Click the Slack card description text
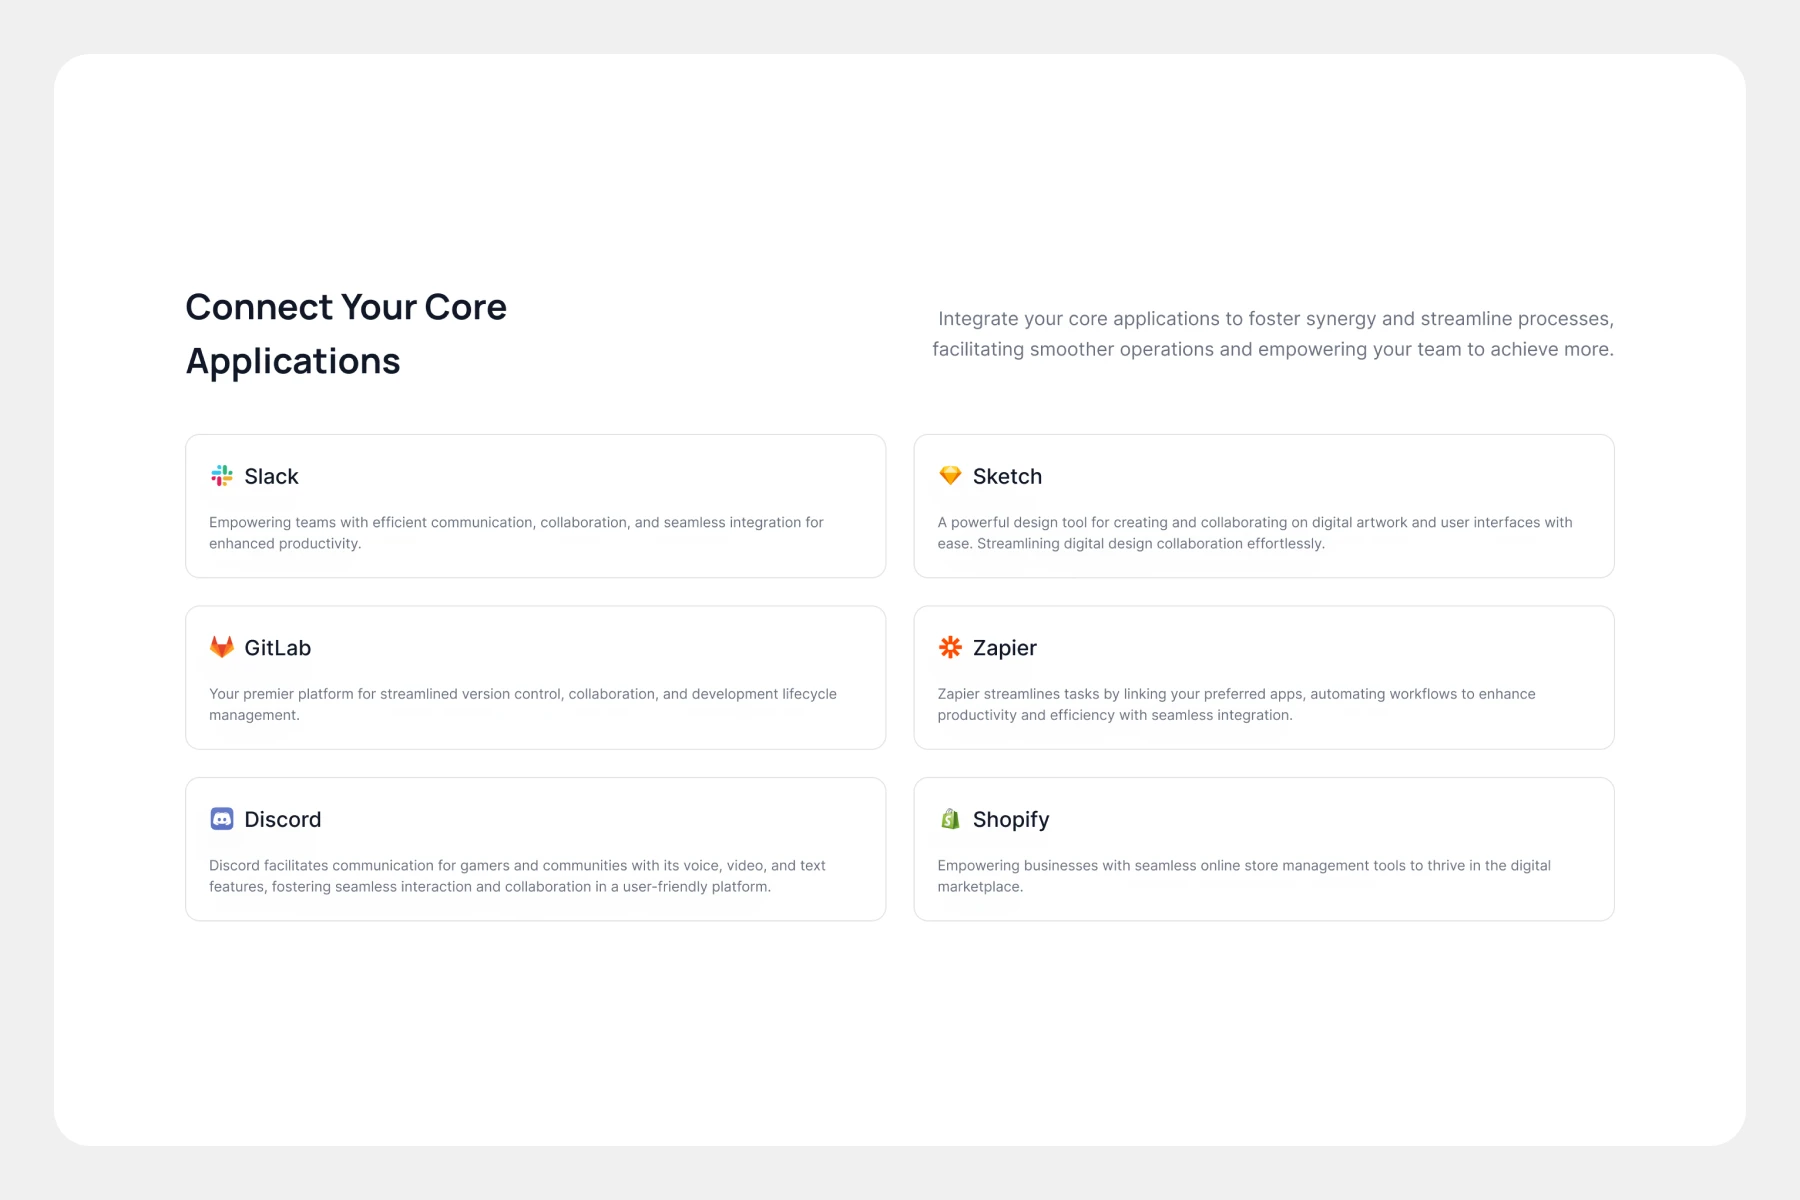Viewport: 1800px width, 1200px height. pos(516,533)
